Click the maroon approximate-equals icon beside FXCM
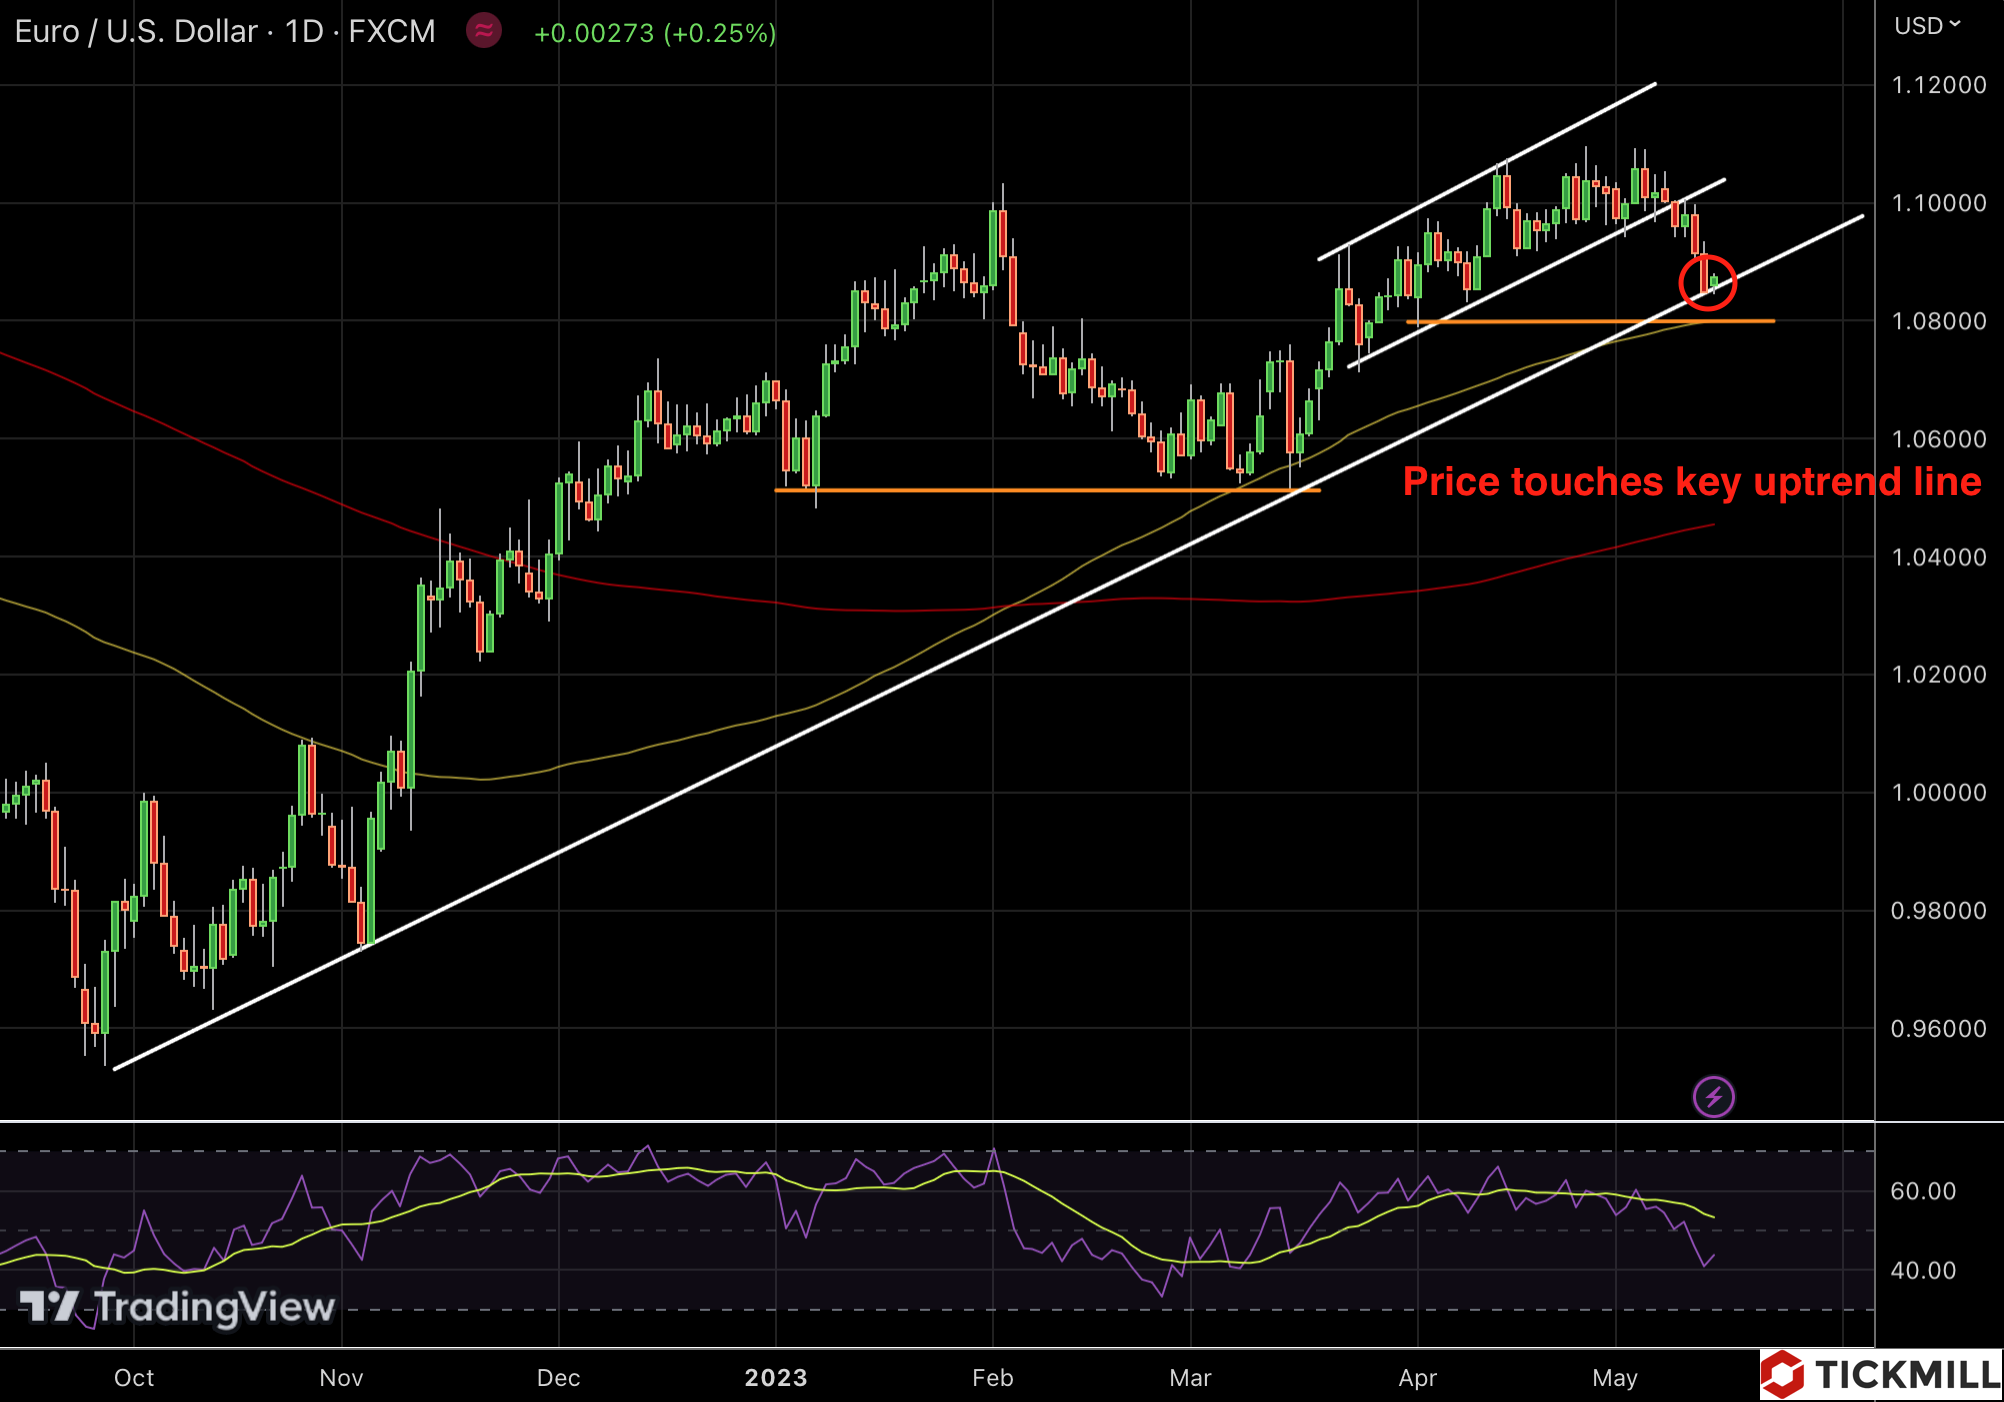This screenshot has height=1402, width=2004. tap(484, 31)
